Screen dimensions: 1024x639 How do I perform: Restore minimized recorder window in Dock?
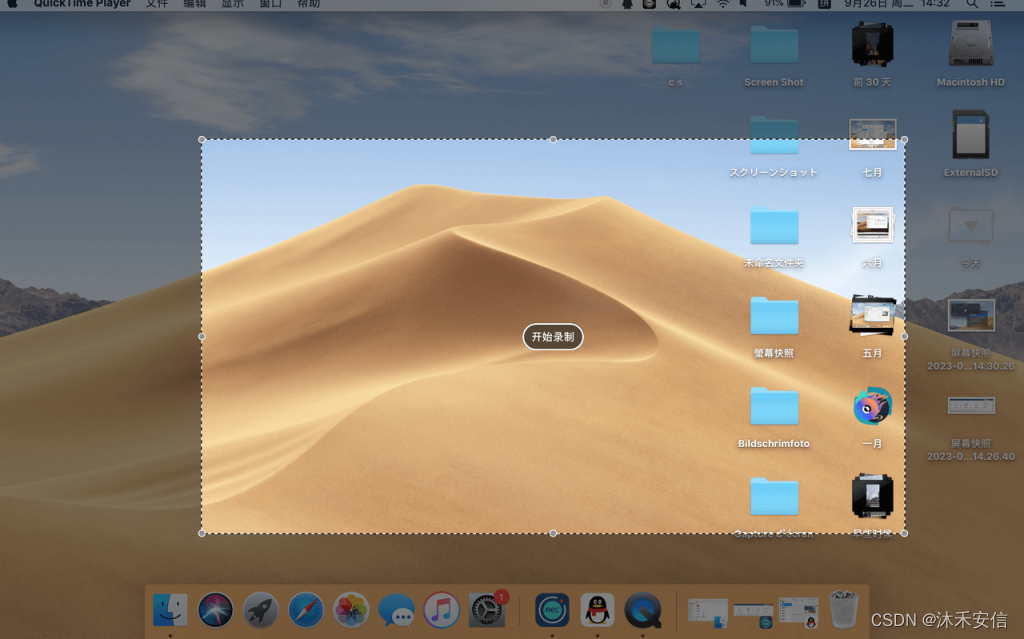tap(753, 614)
